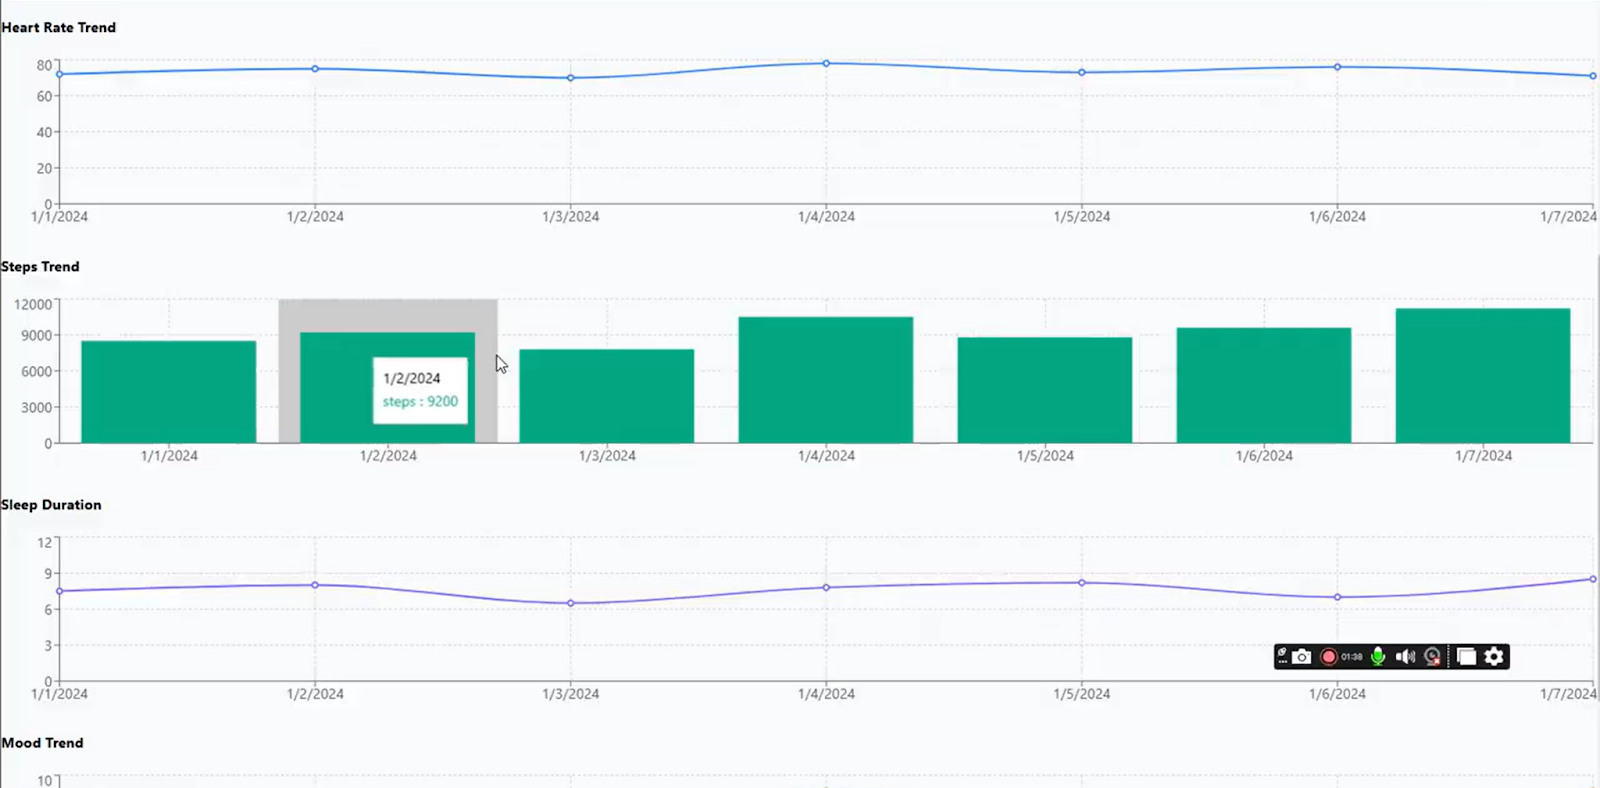The image size is (1600, 788).
Task: Click the screenshot camera icon
Action: 1301,657
